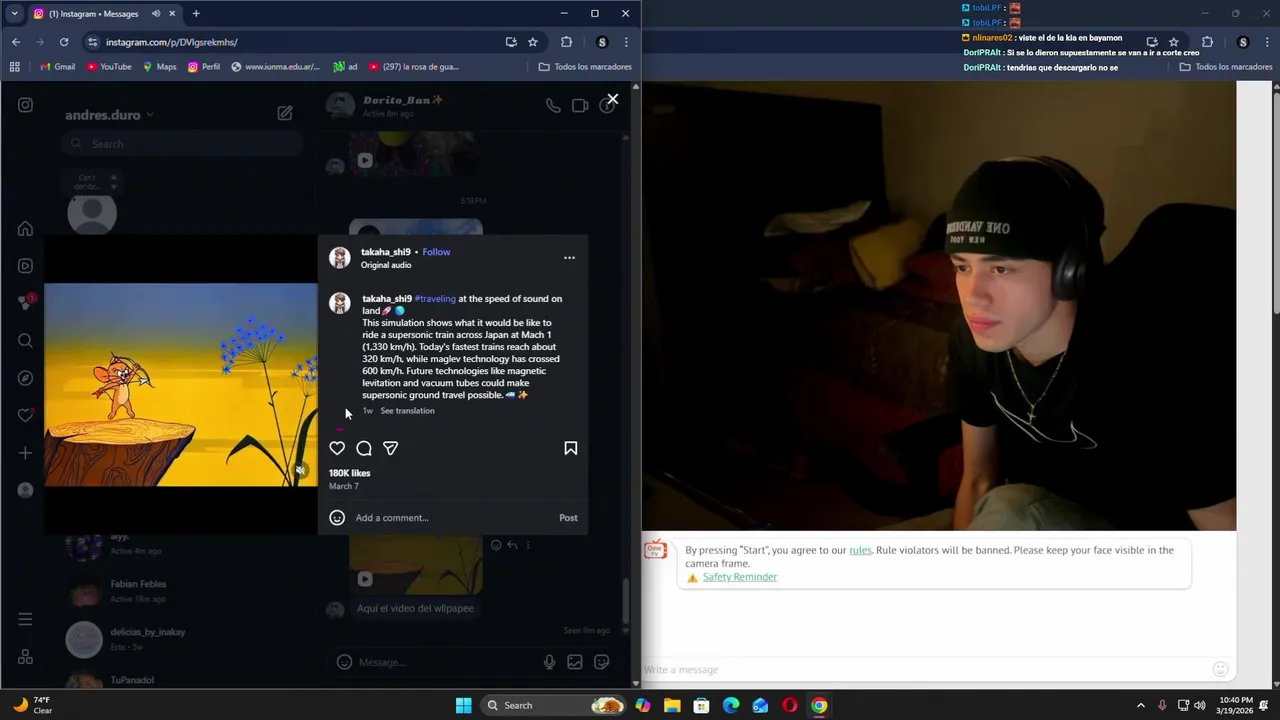Open File Explorer from the taskbar
1280x720 pixels.
coord(672,705)
